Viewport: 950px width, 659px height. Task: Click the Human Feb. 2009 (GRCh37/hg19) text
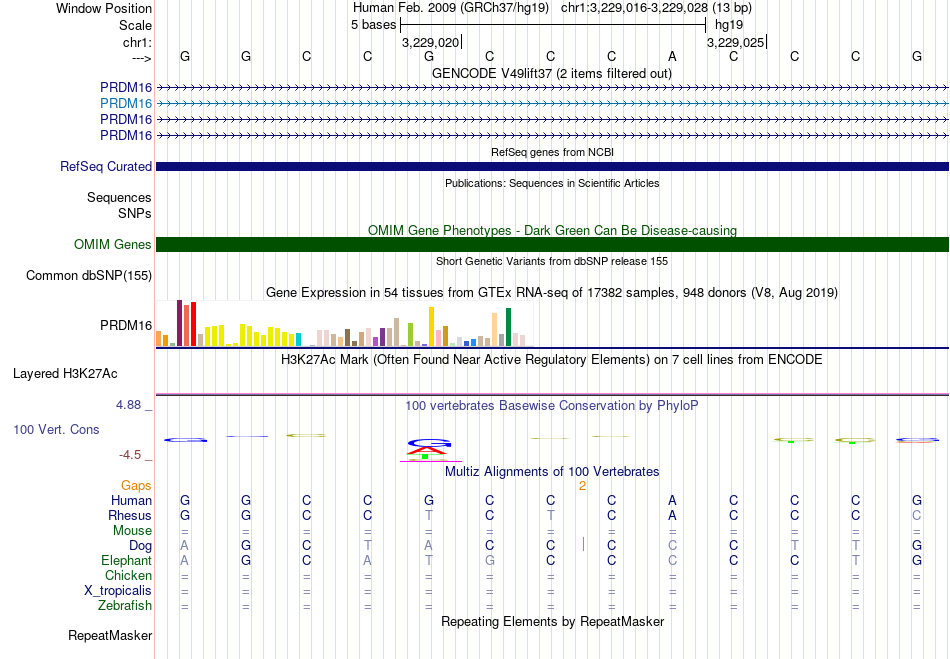coord(451,8)
